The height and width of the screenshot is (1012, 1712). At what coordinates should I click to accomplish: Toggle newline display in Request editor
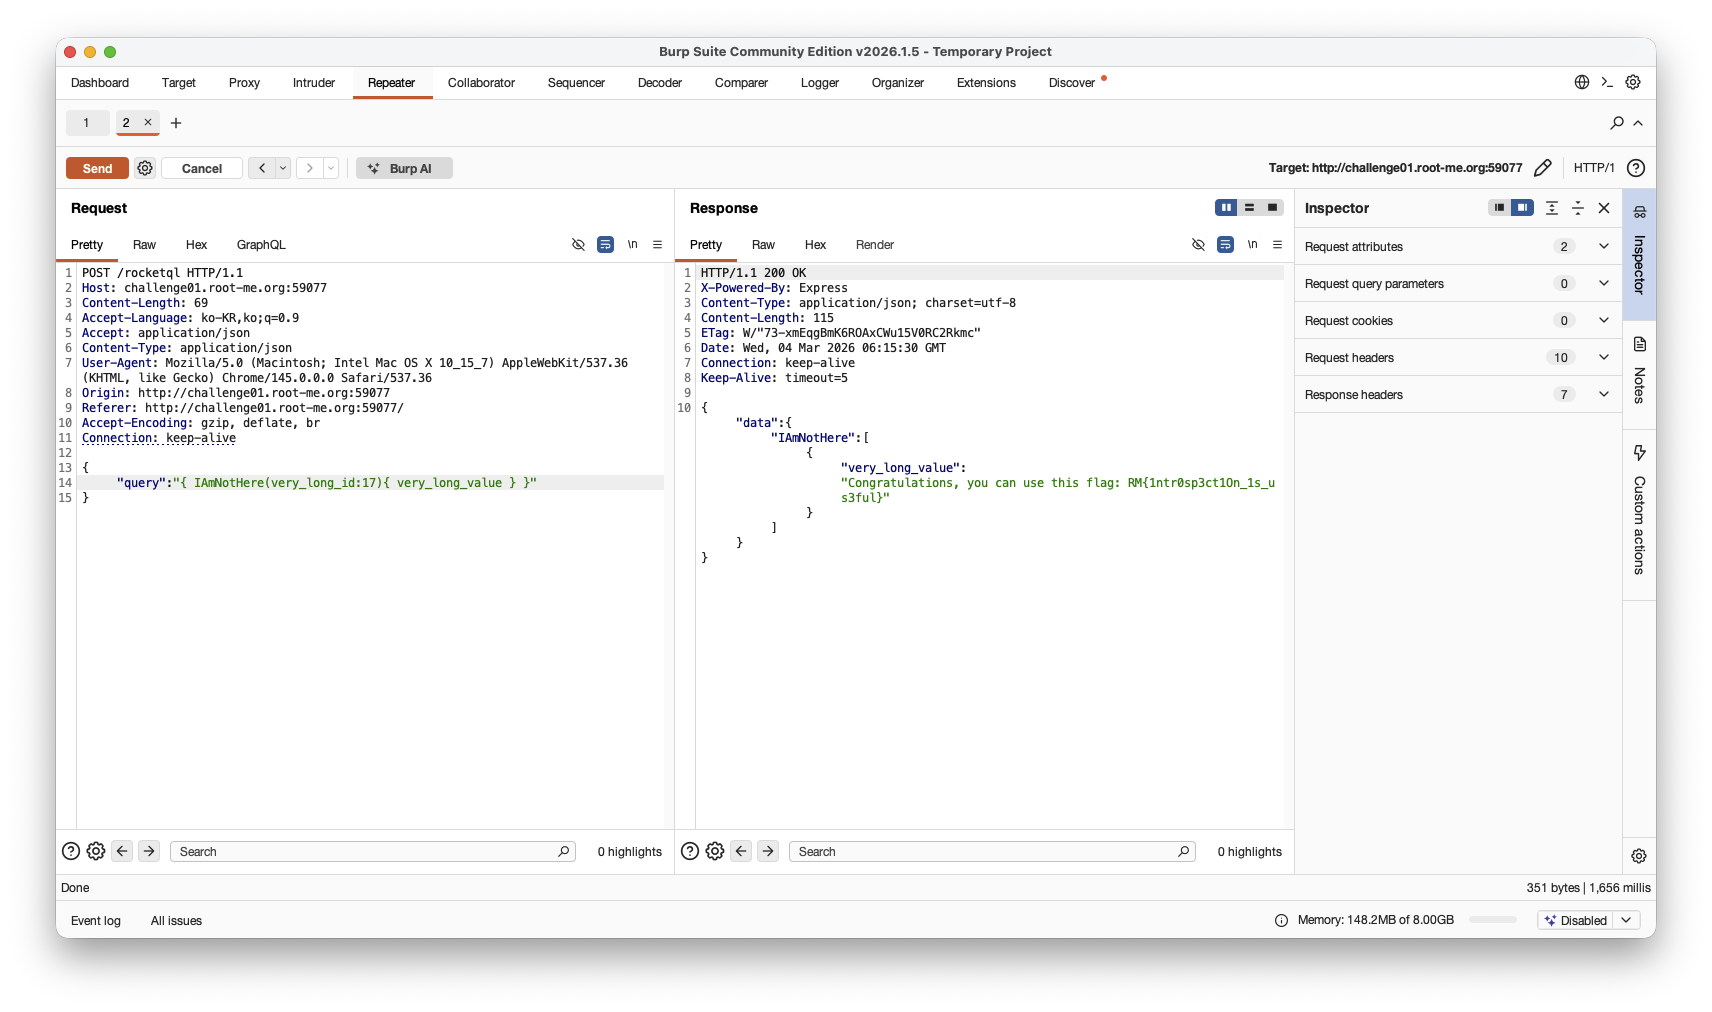(632, 244)
